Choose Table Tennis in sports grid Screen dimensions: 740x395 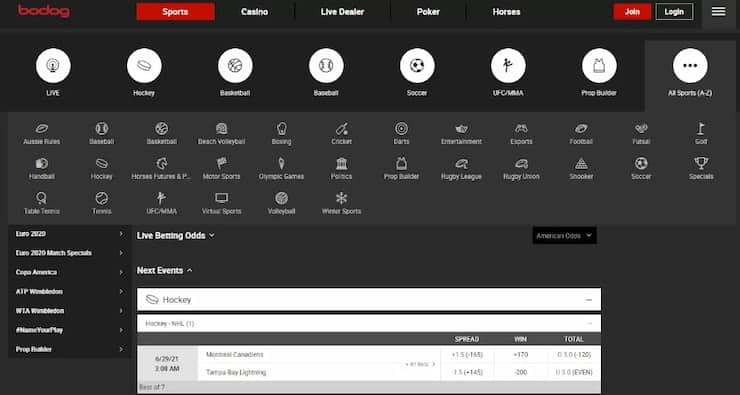click(42, 204)
